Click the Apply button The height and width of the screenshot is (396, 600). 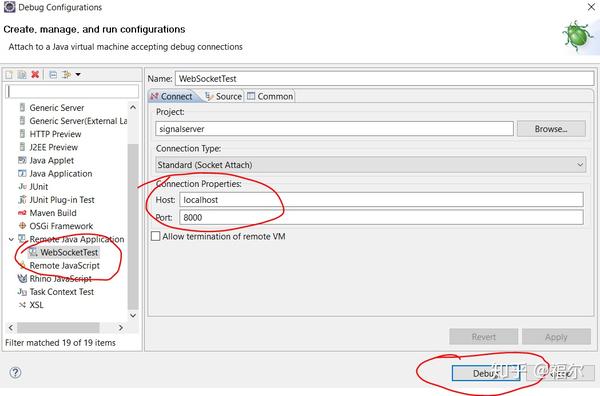click(x=556, y=337)
